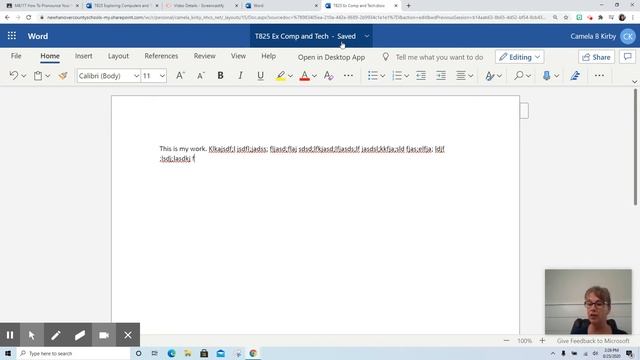This screenshot has width=640, height=360.
Task: Expand highlight color options arrow
Action: (290, 76)
